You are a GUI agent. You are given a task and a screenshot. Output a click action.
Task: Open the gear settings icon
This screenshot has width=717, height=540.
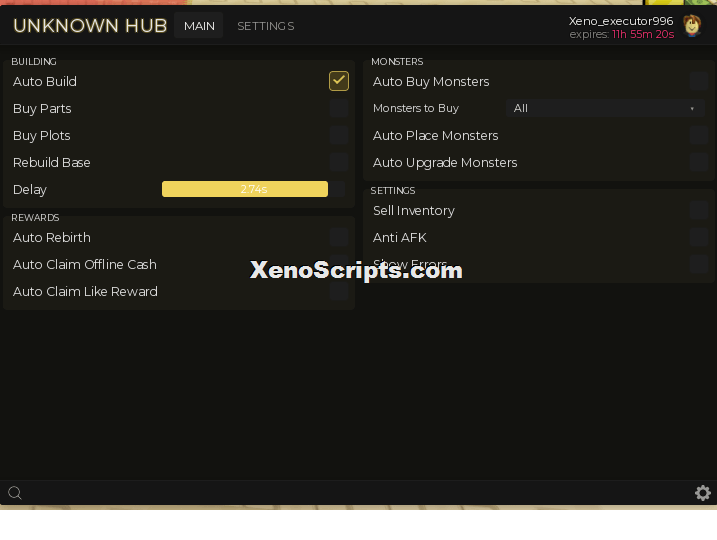(x=702, y=493)
